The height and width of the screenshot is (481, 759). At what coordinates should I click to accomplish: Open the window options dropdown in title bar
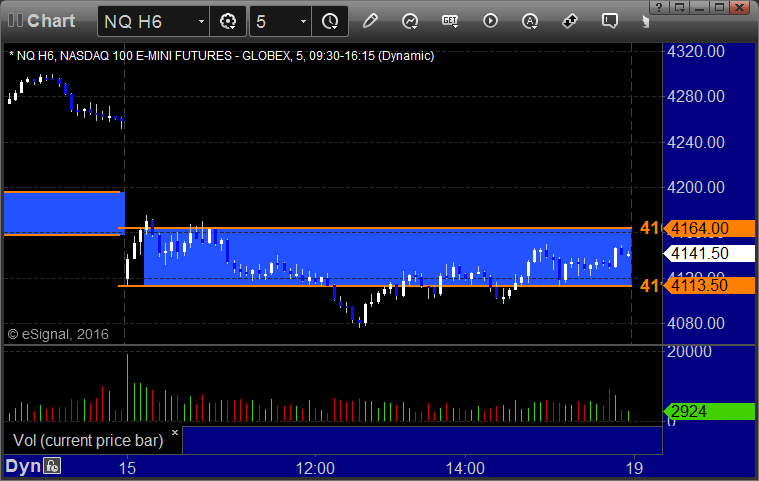tap(680, 7)
